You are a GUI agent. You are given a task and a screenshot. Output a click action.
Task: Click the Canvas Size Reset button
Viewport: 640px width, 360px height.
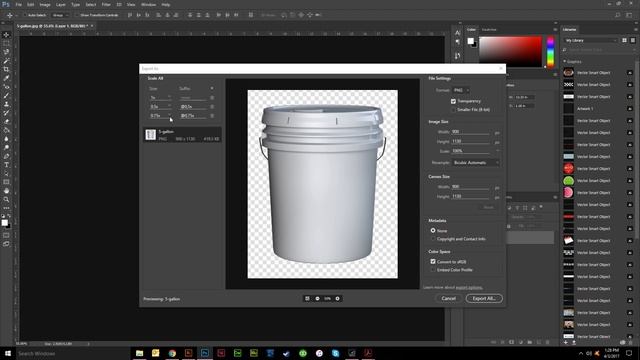(488, 207)
